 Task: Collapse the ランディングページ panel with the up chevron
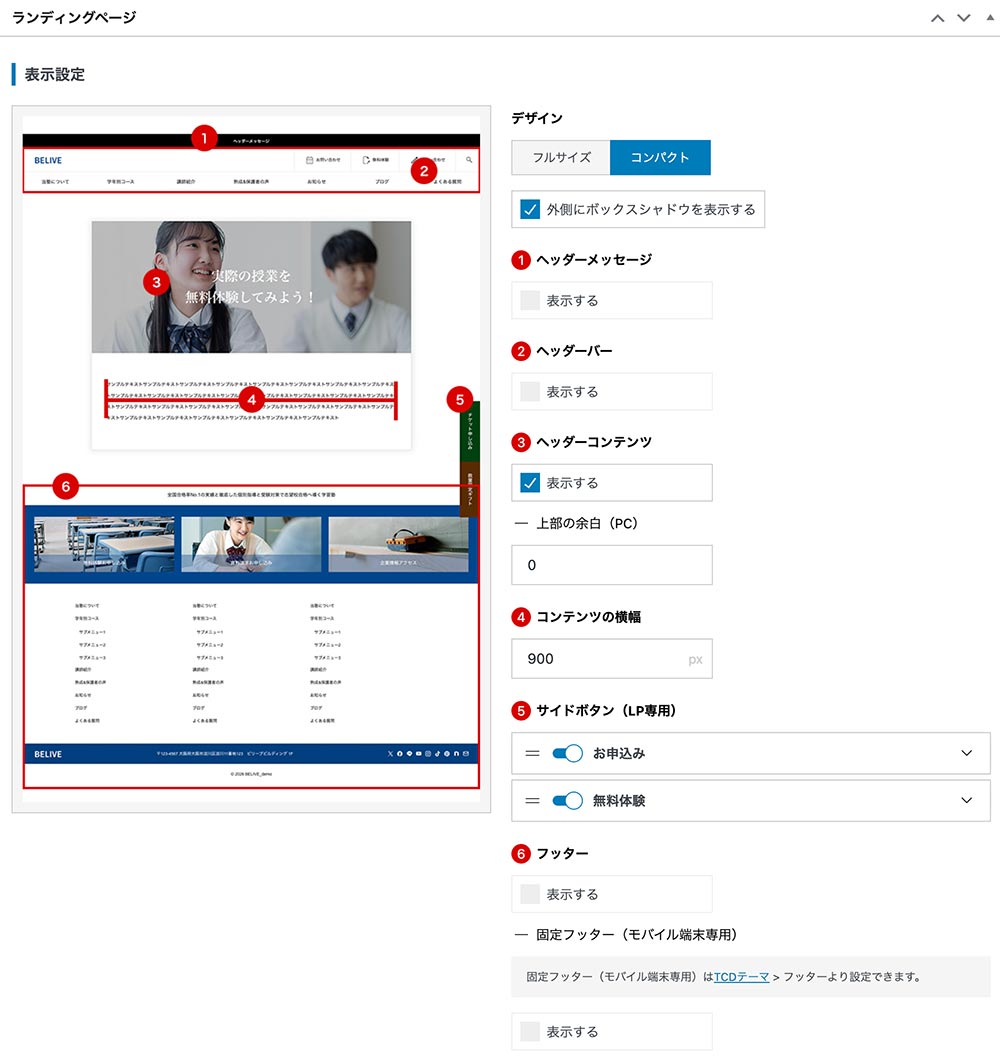pos(937,17)
